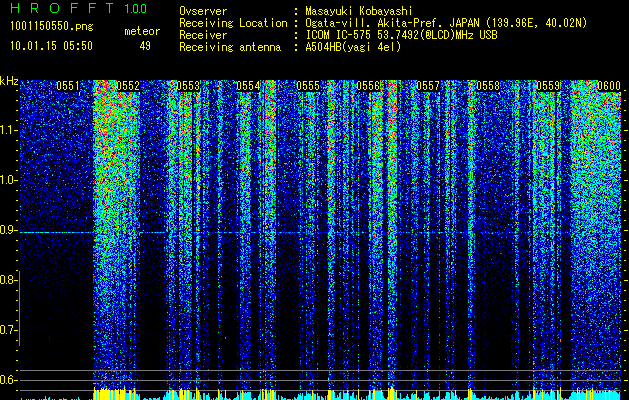
Task: Click the A504HB(yagi 4el) antenna text
Action: click(353, 47)
